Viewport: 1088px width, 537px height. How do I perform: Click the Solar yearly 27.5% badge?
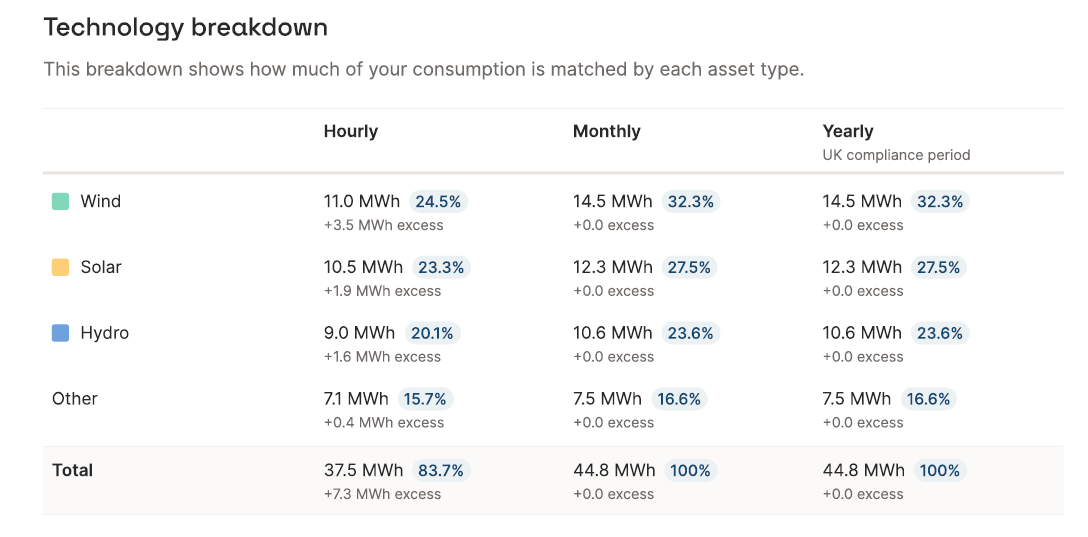(x=940, y=268)
